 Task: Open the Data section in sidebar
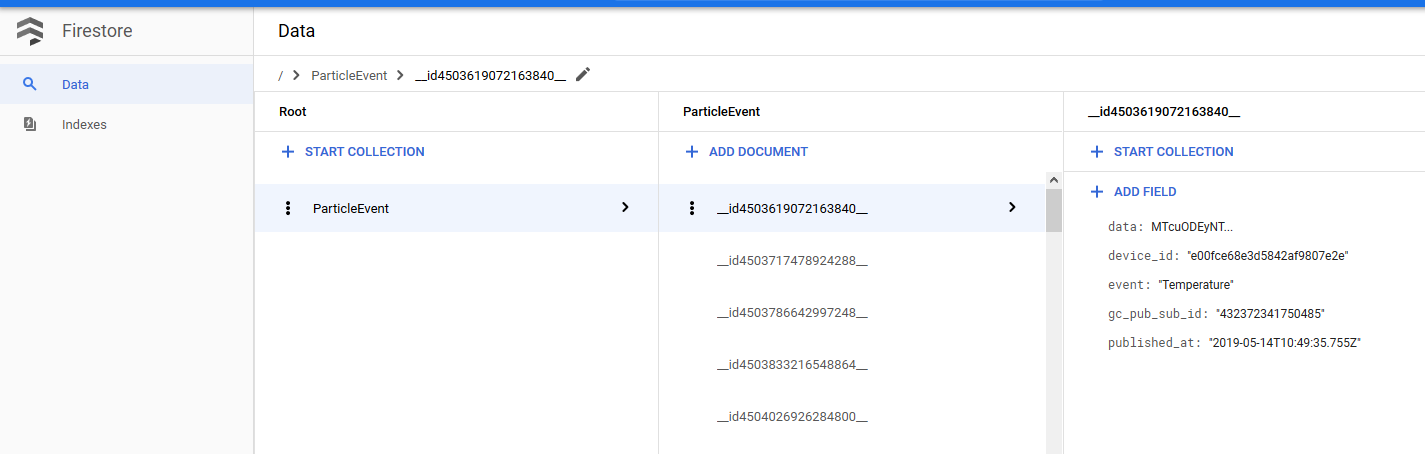[126, 84]
